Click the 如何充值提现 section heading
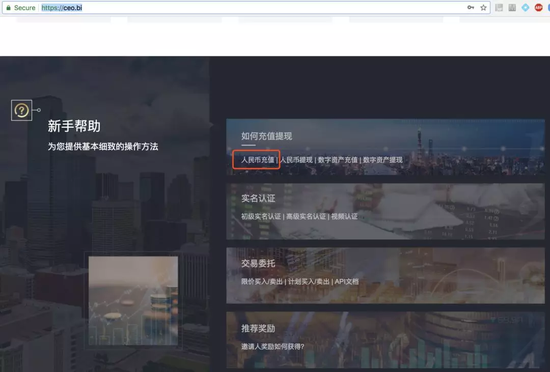This screenshot has width=550, height=372. pyautogui.click(x=266, y=136)
